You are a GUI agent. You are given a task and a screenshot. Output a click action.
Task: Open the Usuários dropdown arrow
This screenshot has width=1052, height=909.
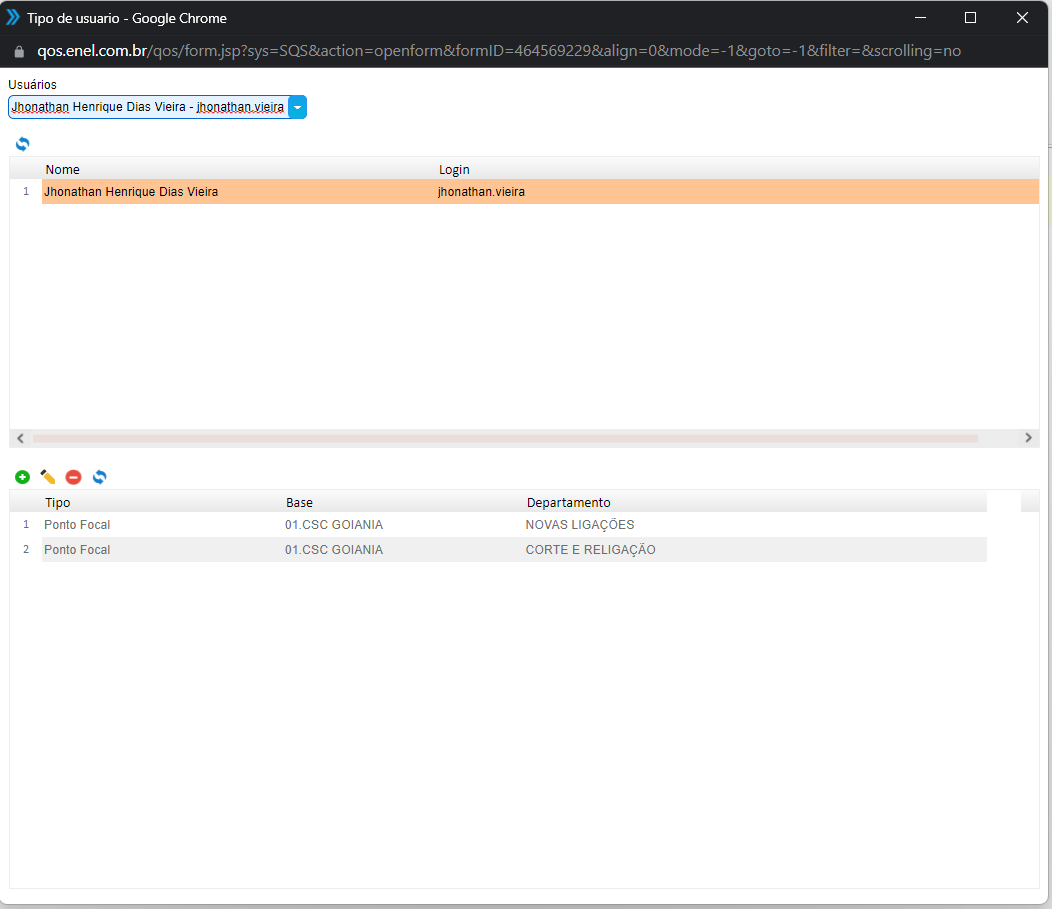tap(297, 107)
